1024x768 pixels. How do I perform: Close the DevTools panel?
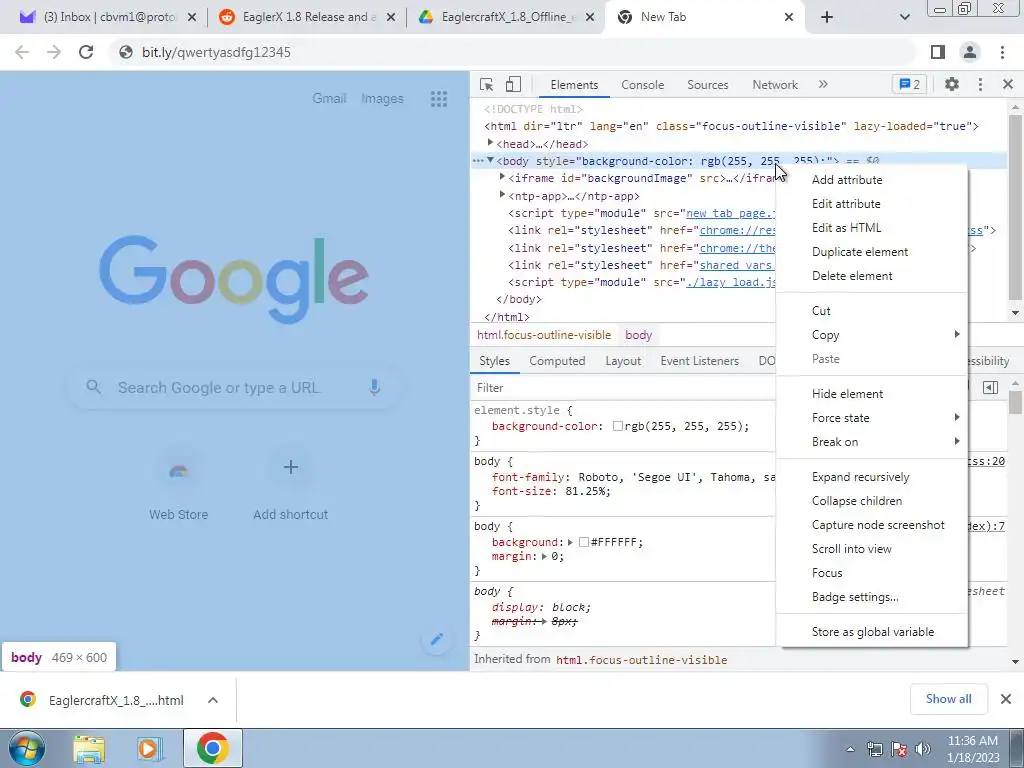click(x=1008, y=84)
